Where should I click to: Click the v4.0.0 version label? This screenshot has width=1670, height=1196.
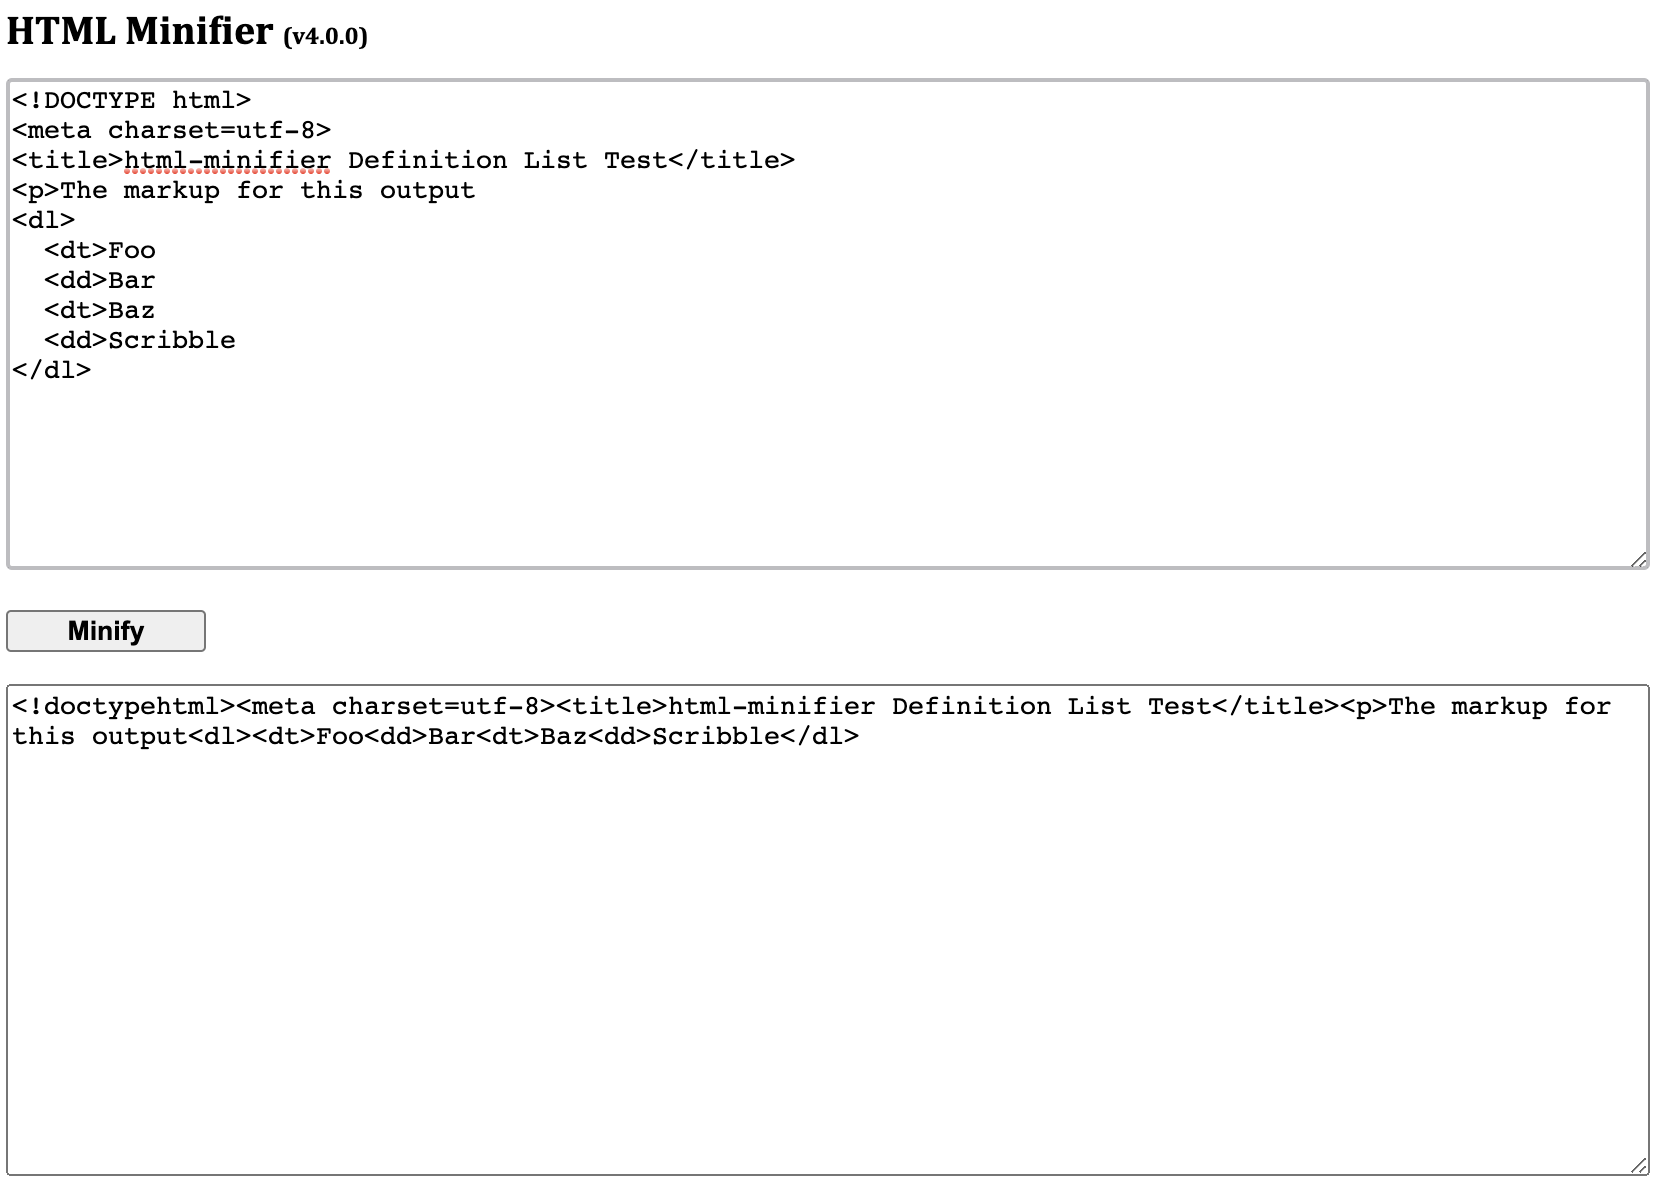coord(325,38)
